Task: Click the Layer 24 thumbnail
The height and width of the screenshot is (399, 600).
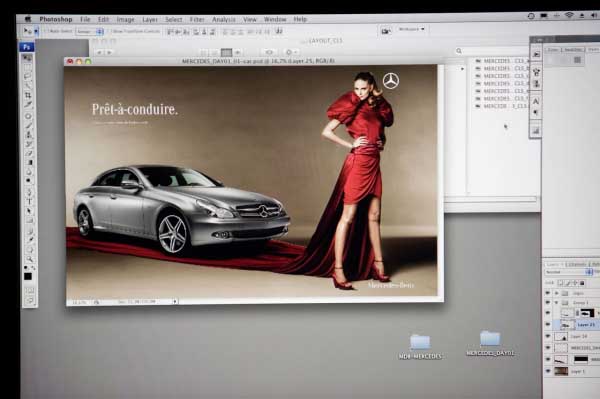Action: pos(561,337)
